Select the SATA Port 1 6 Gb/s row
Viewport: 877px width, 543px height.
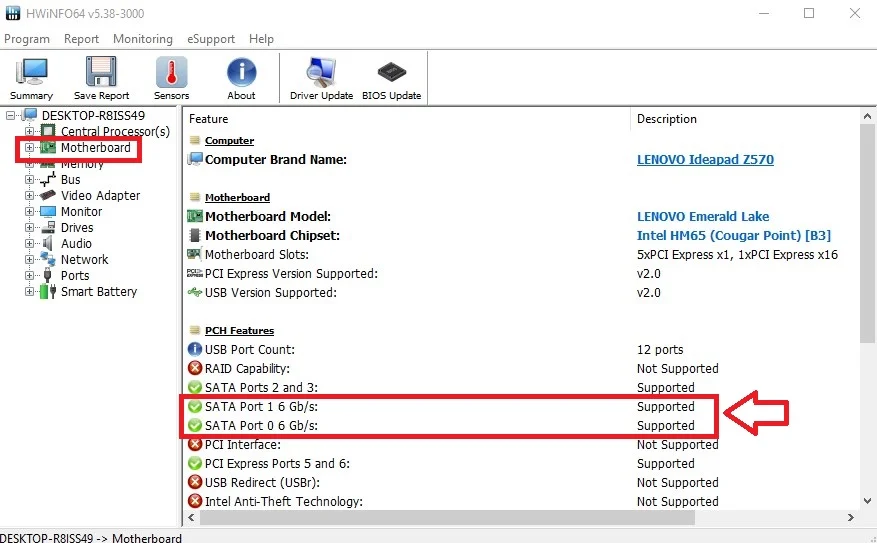pos(523,407)
